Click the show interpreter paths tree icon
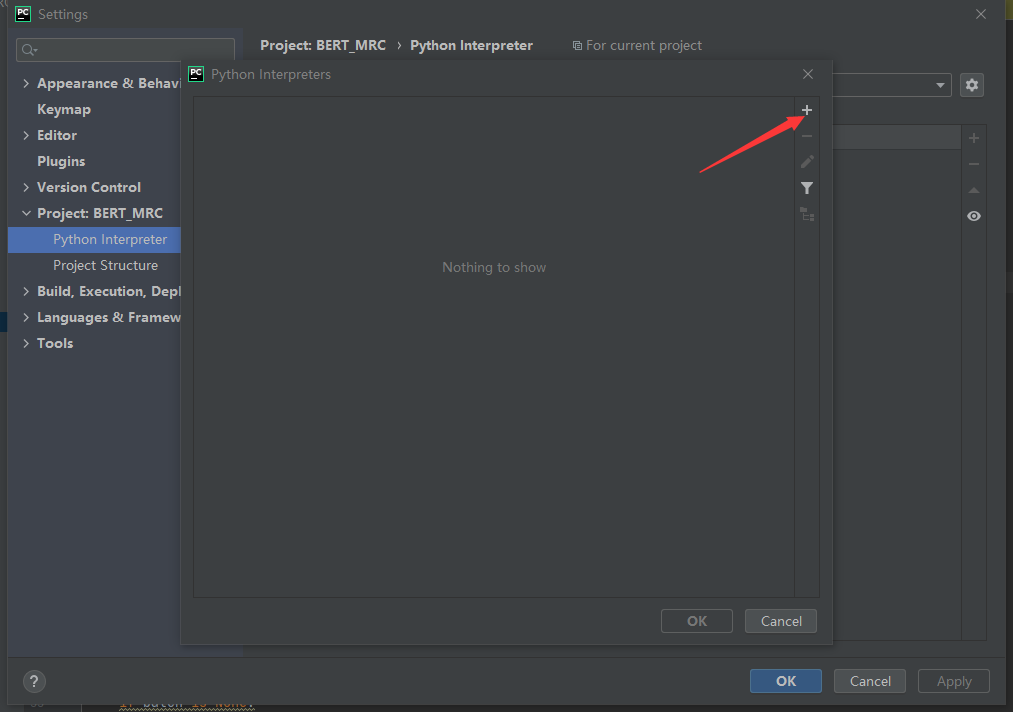 [x=807, y=214]
